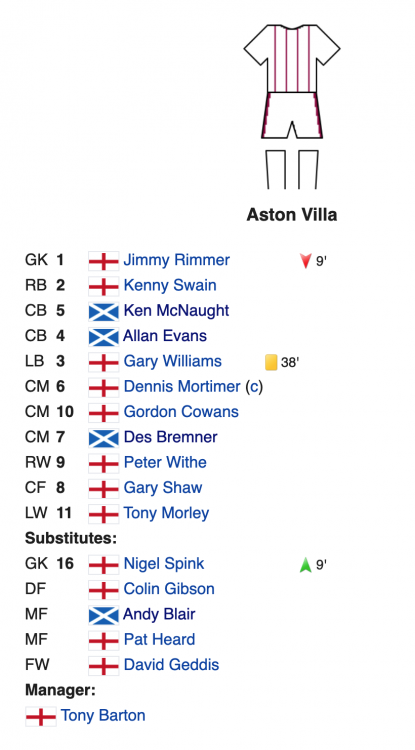The height and width of the screenshot is (750, 415).
Task: Click the yellow card icon for Gary Williams
Action: [271, 362]
